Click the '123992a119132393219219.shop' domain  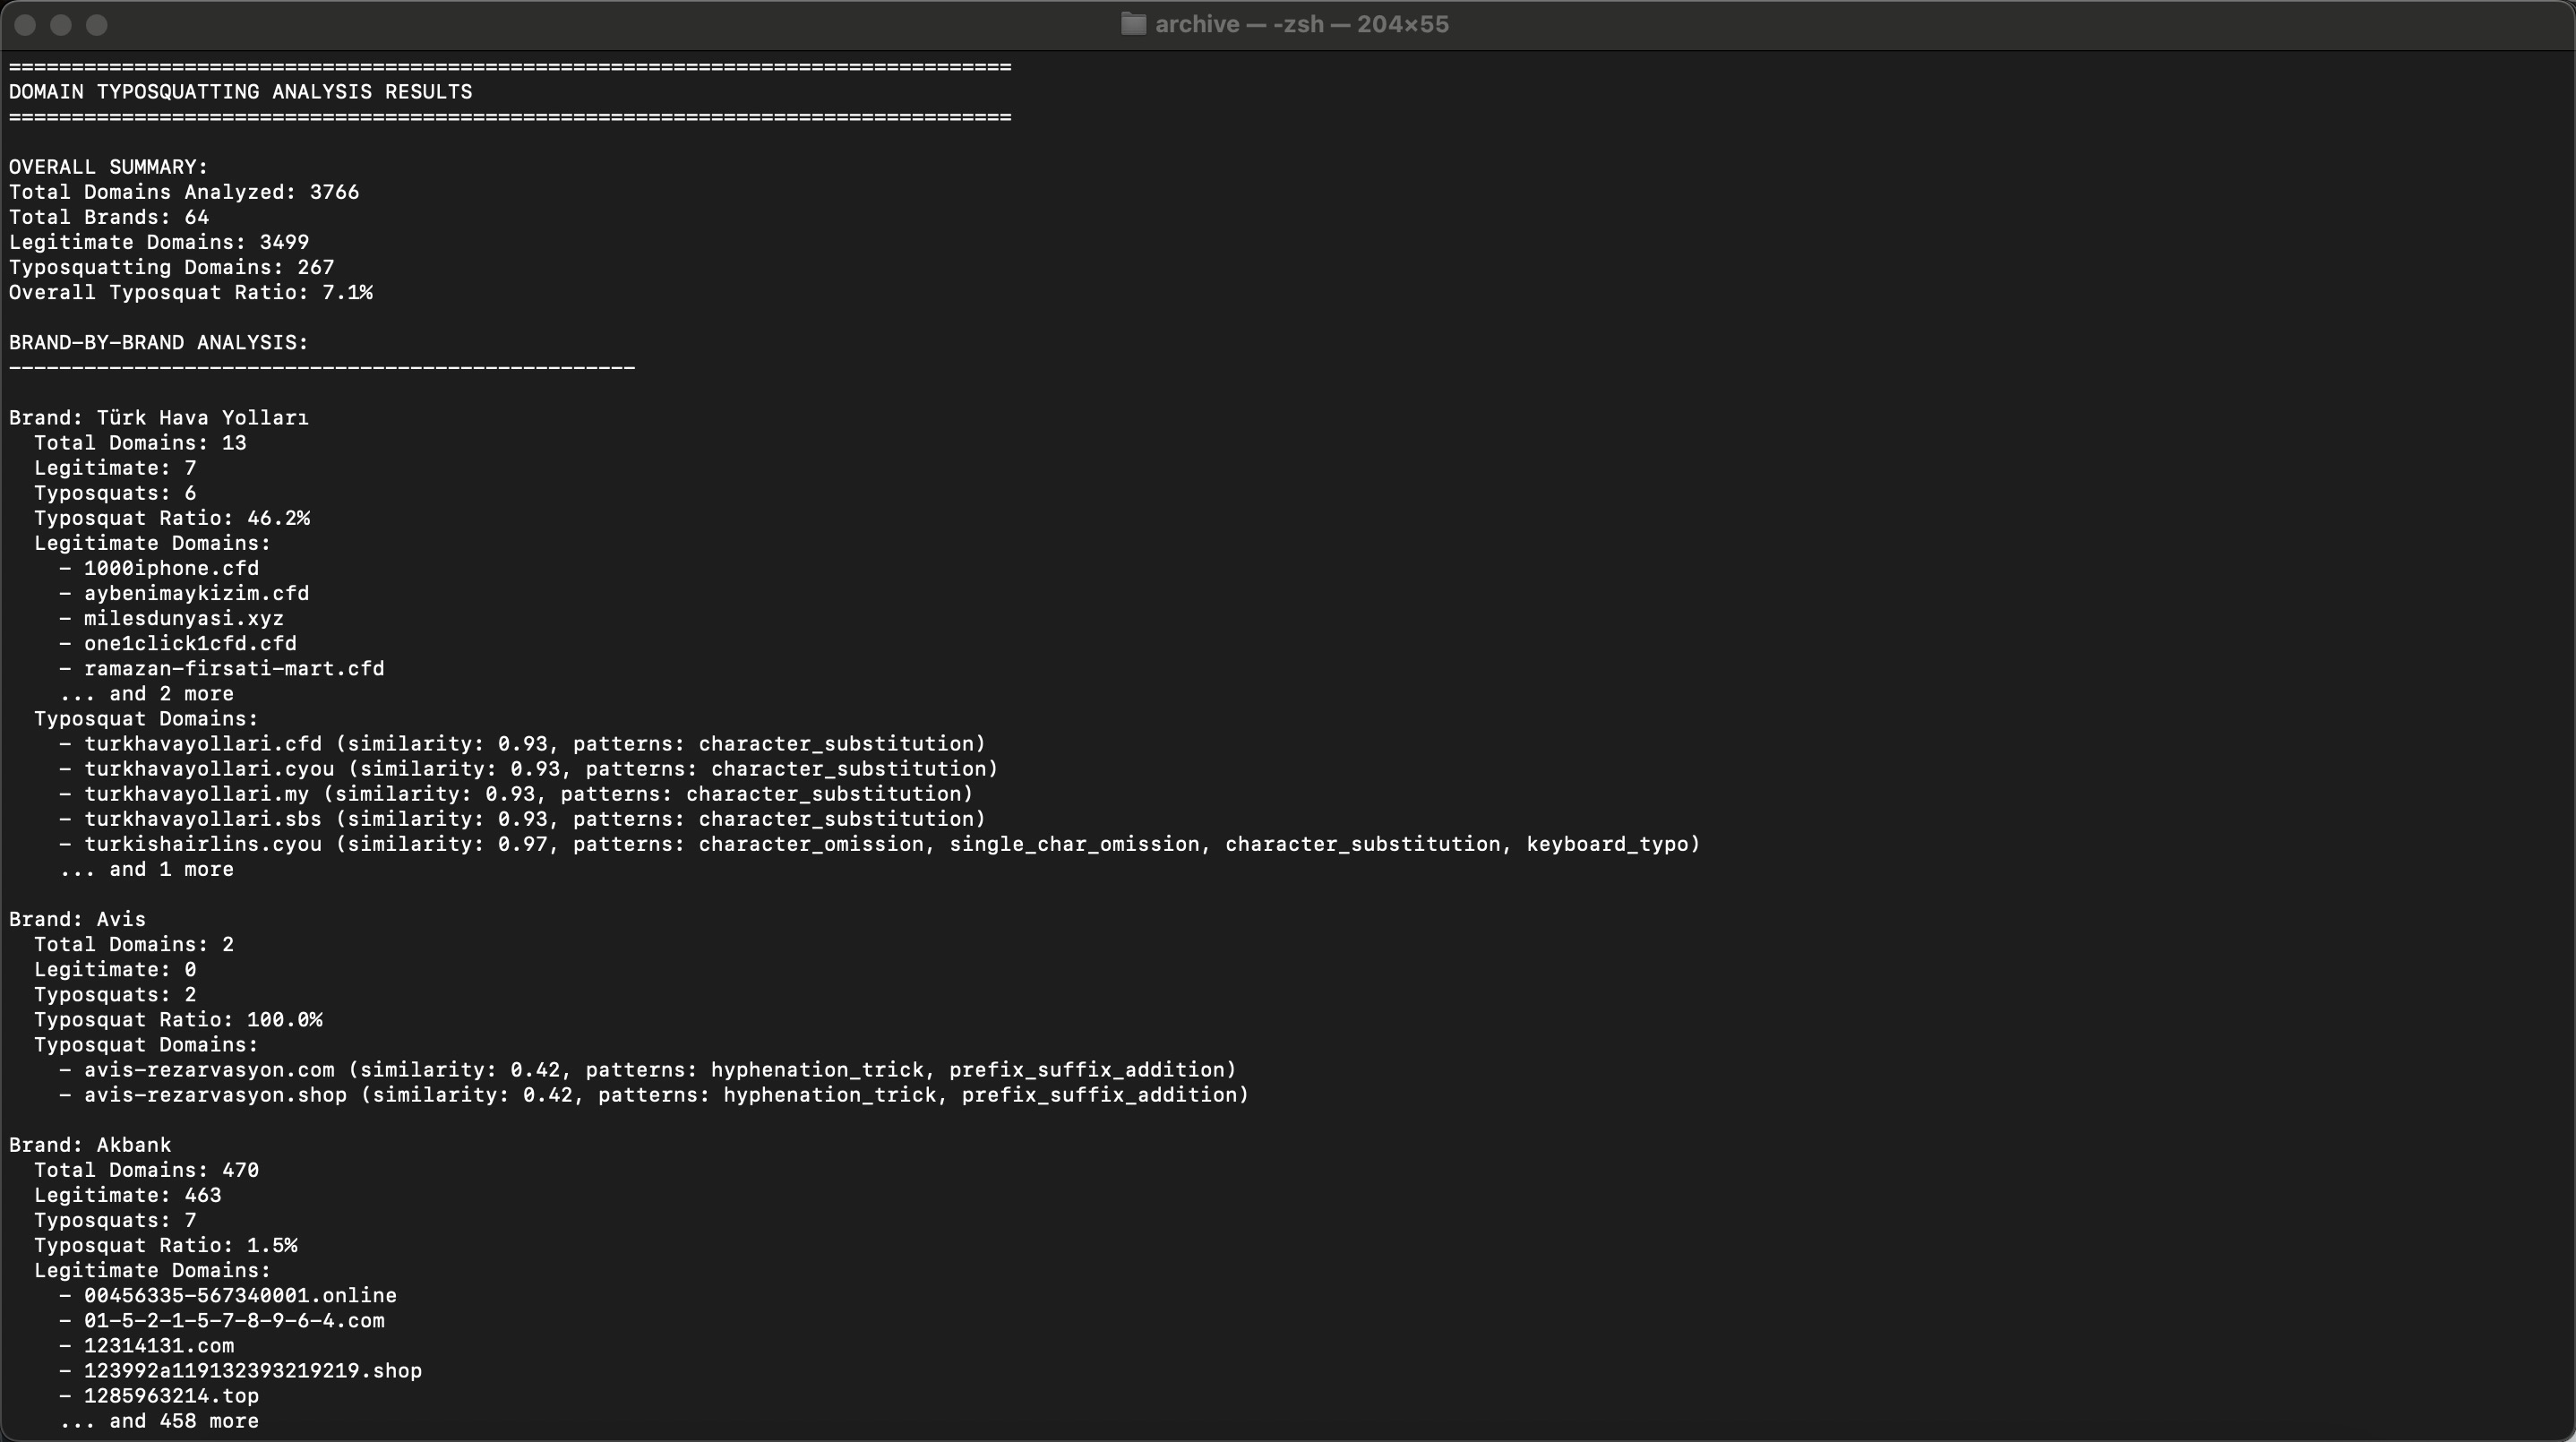point(253,1371)
